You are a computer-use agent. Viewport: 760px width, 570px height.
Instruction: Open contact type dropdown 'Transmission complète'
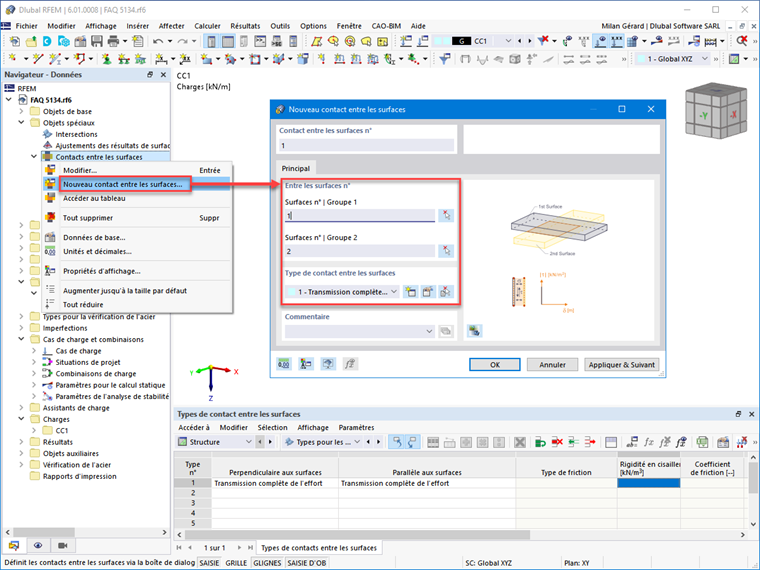pos(394,292)
